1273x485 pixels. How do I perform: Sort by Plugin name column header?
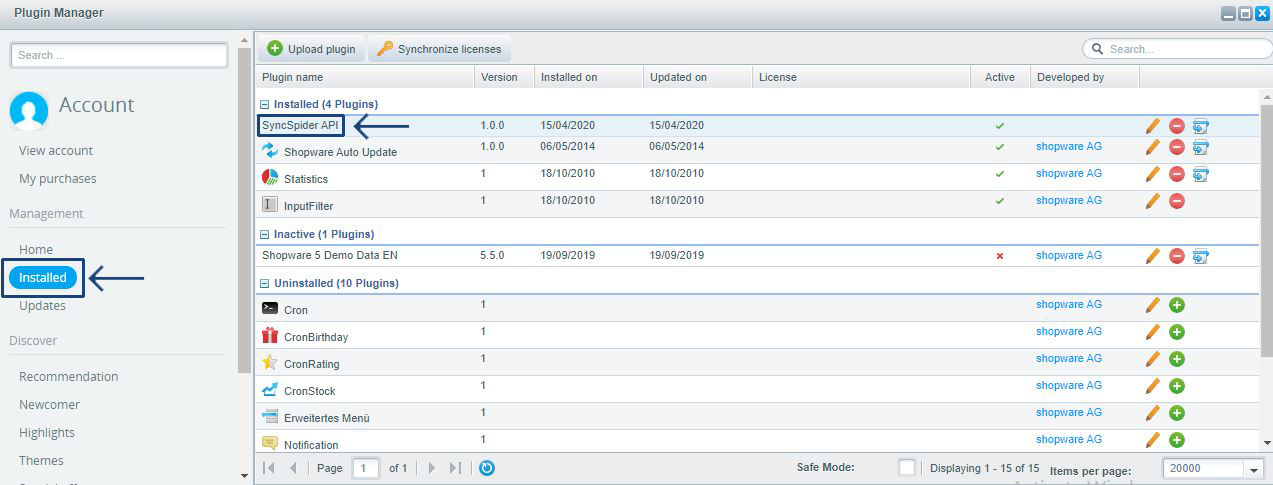coord(364,77)
